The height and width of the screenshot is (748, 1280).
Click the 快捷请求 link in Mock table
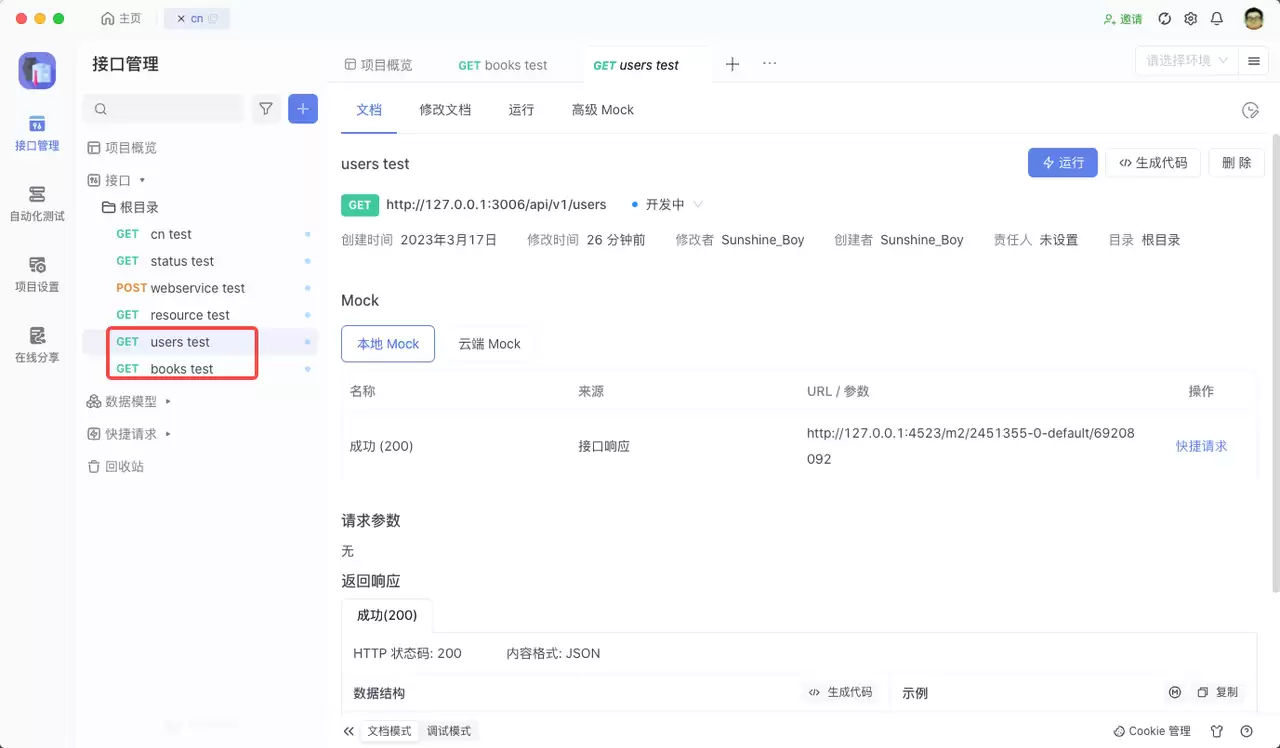pyautogui.click(x=1201, y=446)
